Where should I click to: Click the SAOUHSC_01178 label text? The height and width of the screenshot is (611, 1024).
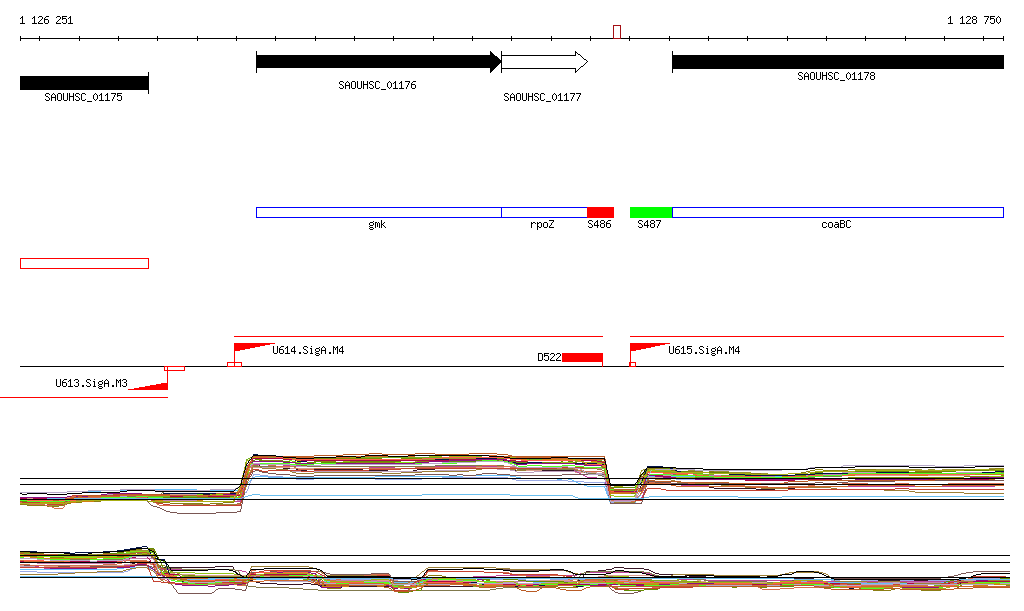click(x=837, y=76)
